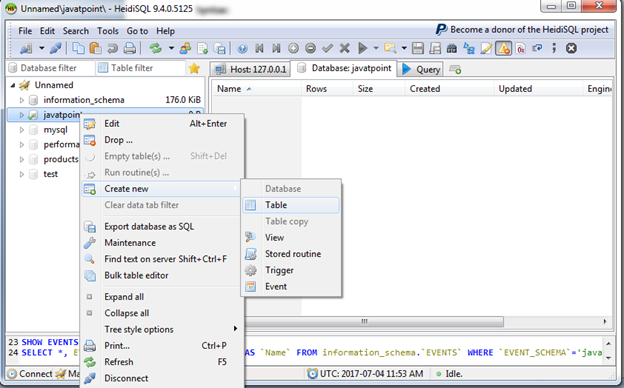Viewport: 624px width, 388px height.
Task: Click the round black X toolbar icon
Action: point(571,49)
